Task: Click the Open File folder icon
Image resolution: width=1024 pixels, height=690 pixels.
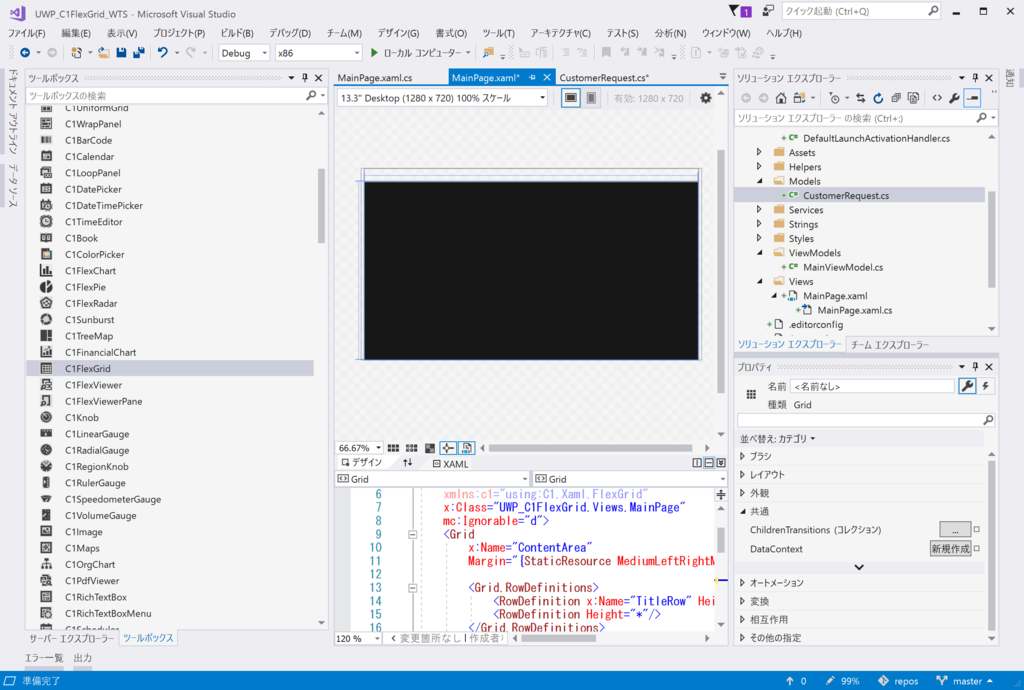Action: 104,53
